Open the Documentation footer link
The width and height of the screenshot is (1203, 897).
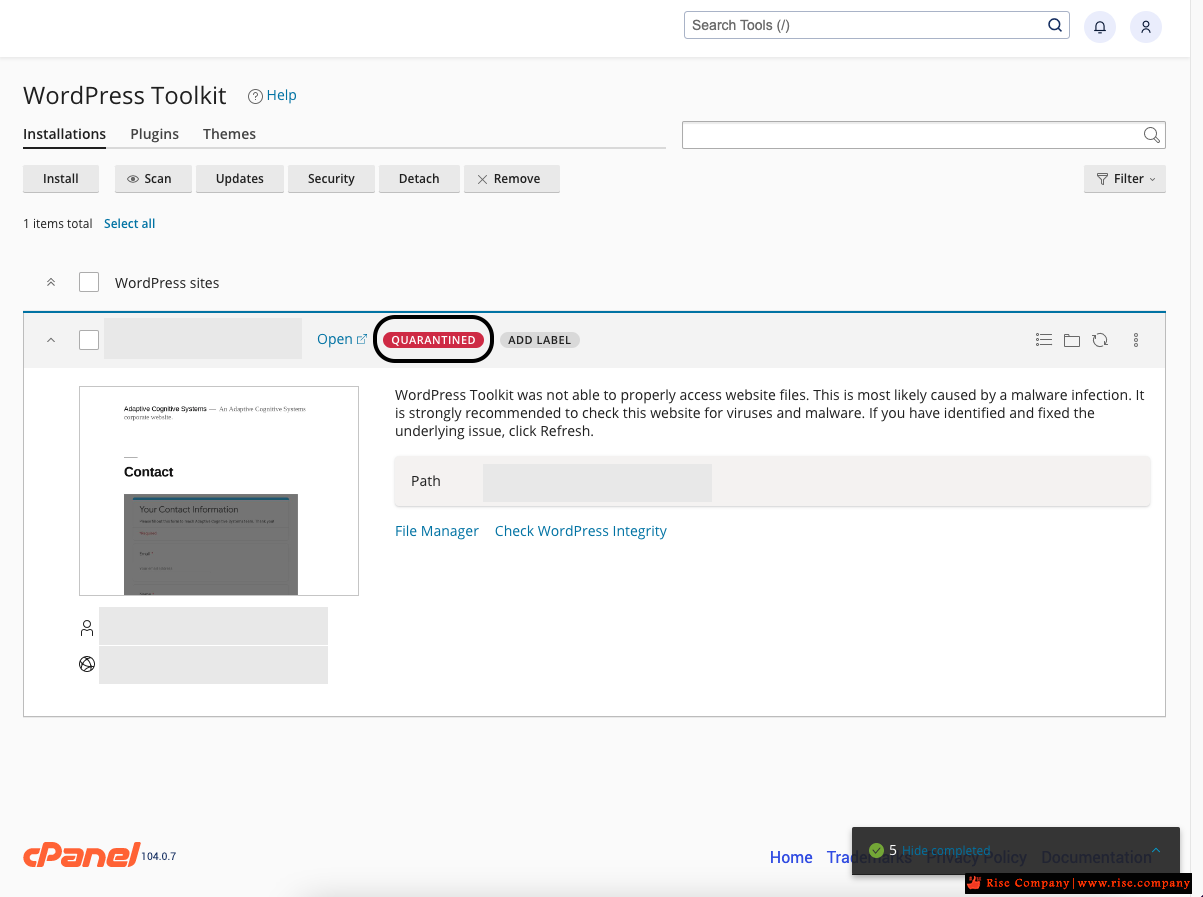point(1097,857)
